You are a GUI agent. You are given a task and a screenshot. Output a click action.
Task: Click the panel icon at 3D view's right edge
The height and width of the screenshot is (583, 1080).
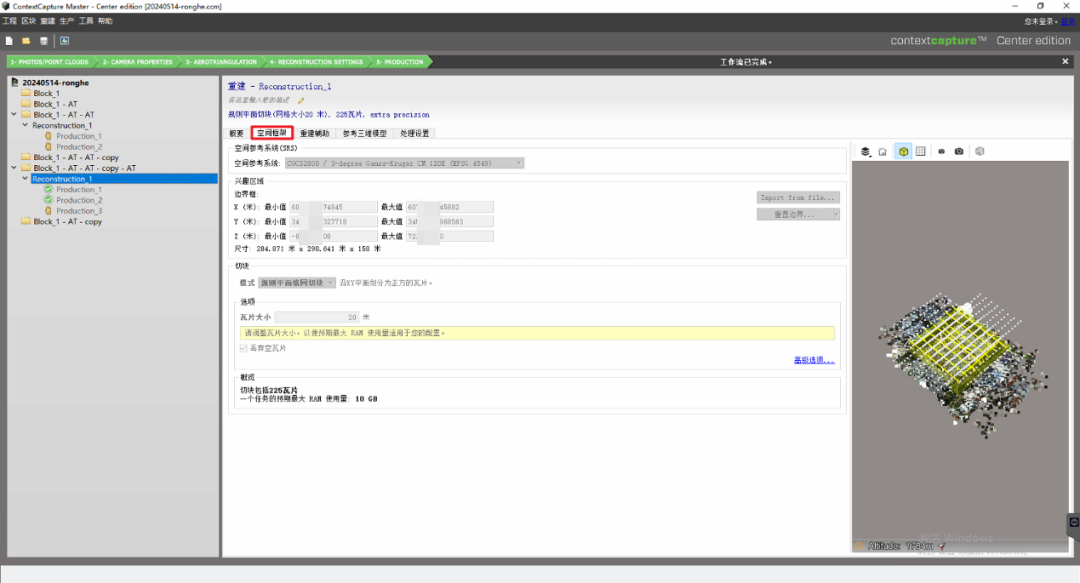coord(1074,523)
